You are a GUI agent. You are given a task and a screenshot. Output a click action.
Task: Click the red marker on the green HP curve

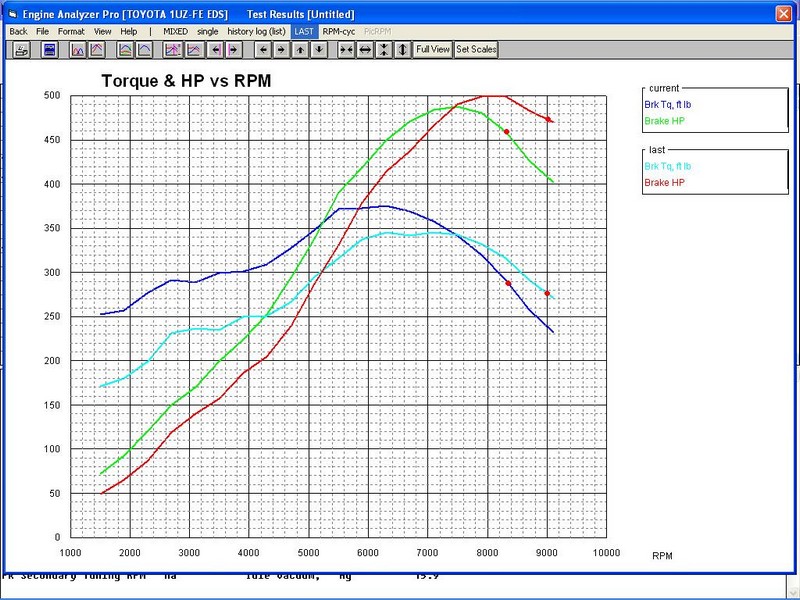pyautogui.click(x=507, y=132)
